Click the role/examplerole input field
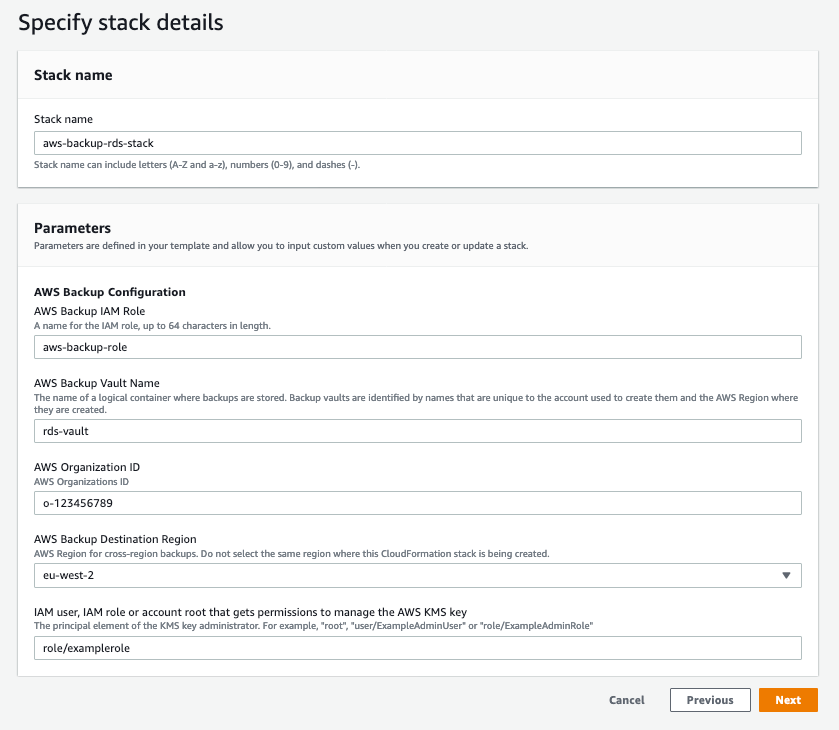Image resolution: width=839 pixels, height=730 pixels. pyautogui.click(x=417, y=648)
